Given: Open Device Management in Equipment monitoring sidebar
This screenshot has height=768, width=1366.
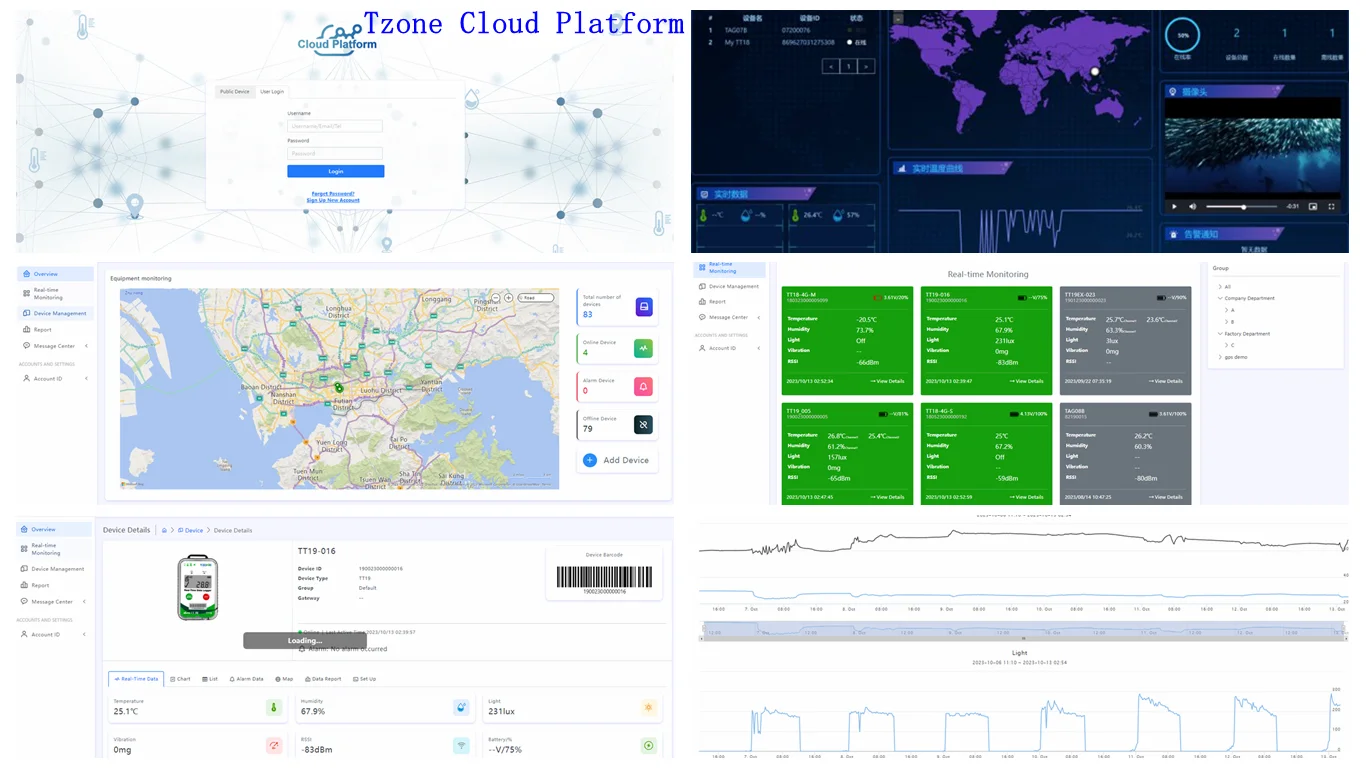Looking at the screenshot, I should (54, 313).
